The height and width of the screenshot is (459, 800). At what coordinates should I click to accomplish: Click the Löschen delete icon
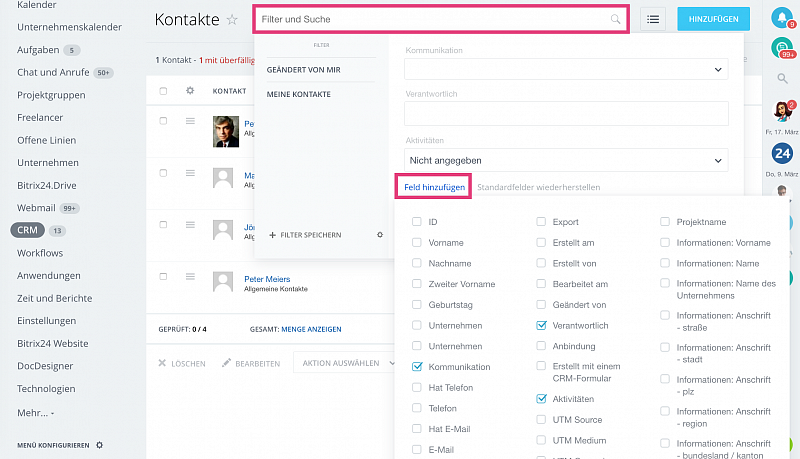click(x=162, y=363)
